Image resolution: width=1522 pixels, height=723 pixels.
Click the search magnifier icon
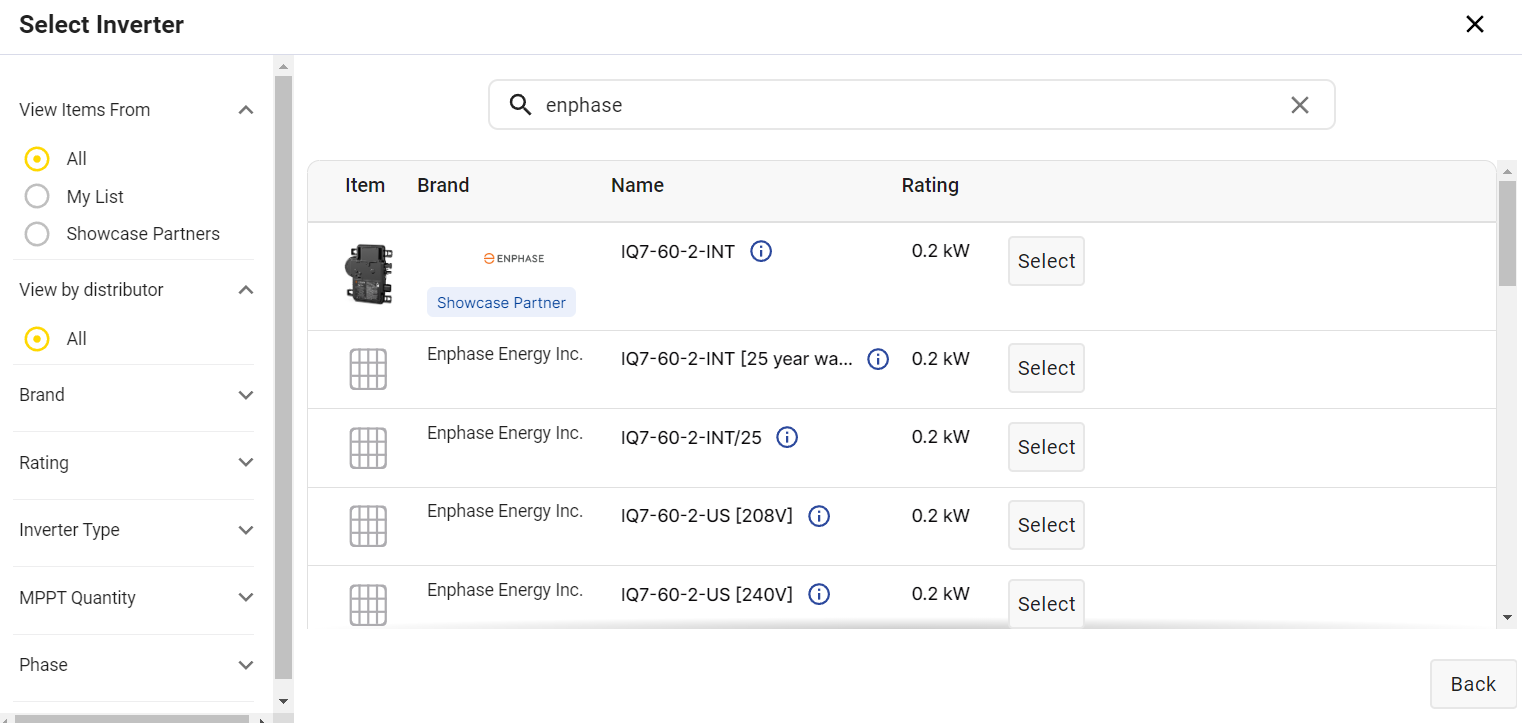pyautogui.click(x=520, y=105)
